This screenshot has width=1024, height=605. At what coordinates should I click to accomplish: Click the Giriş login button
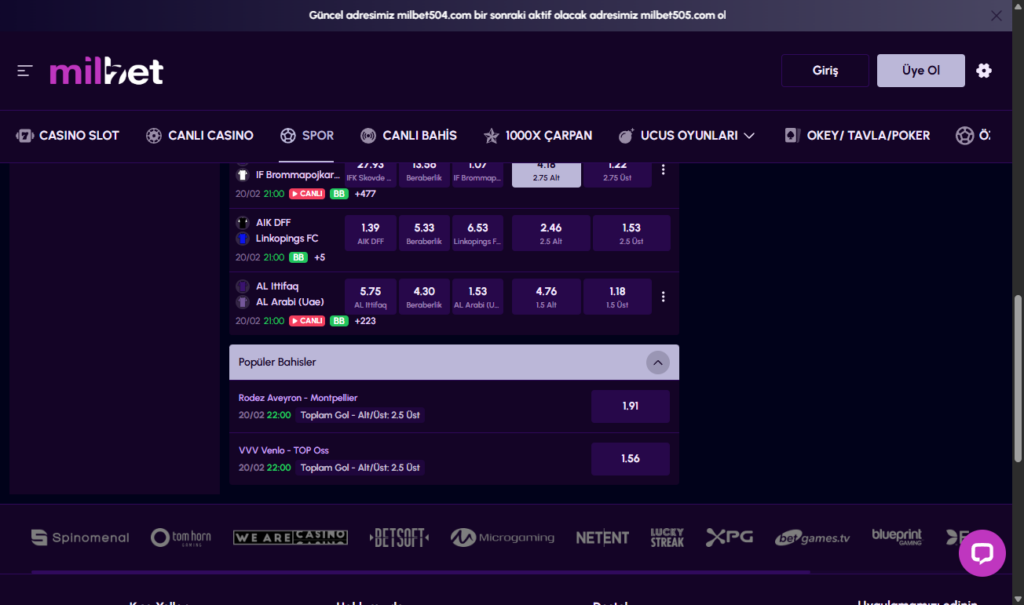coord(825,71)
